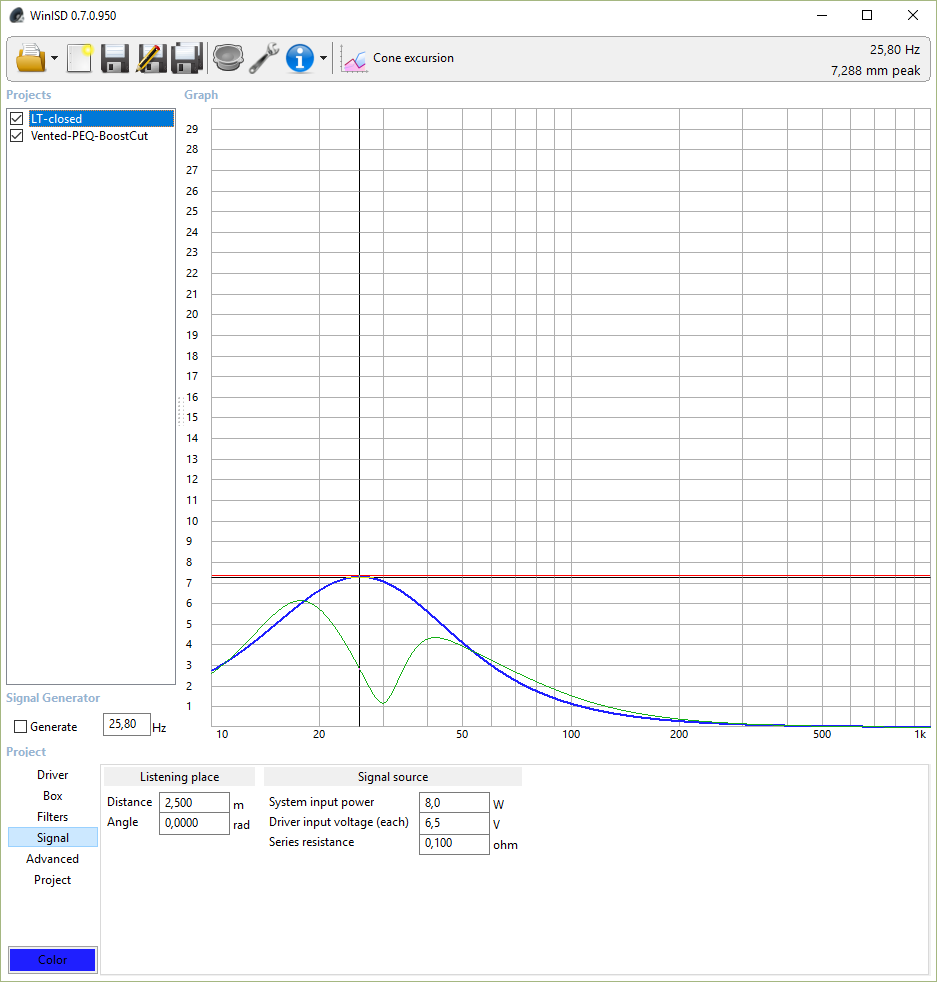Click the panel splitter grip left of graph
The image size is (937, 982).
click(x=180, y=411)
